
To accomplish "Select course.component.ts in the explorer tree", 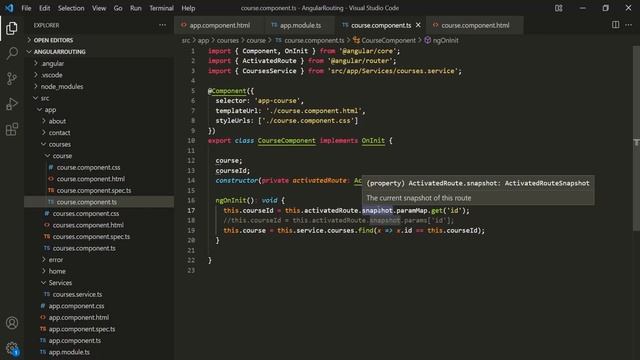I will (x=99, y=202).
